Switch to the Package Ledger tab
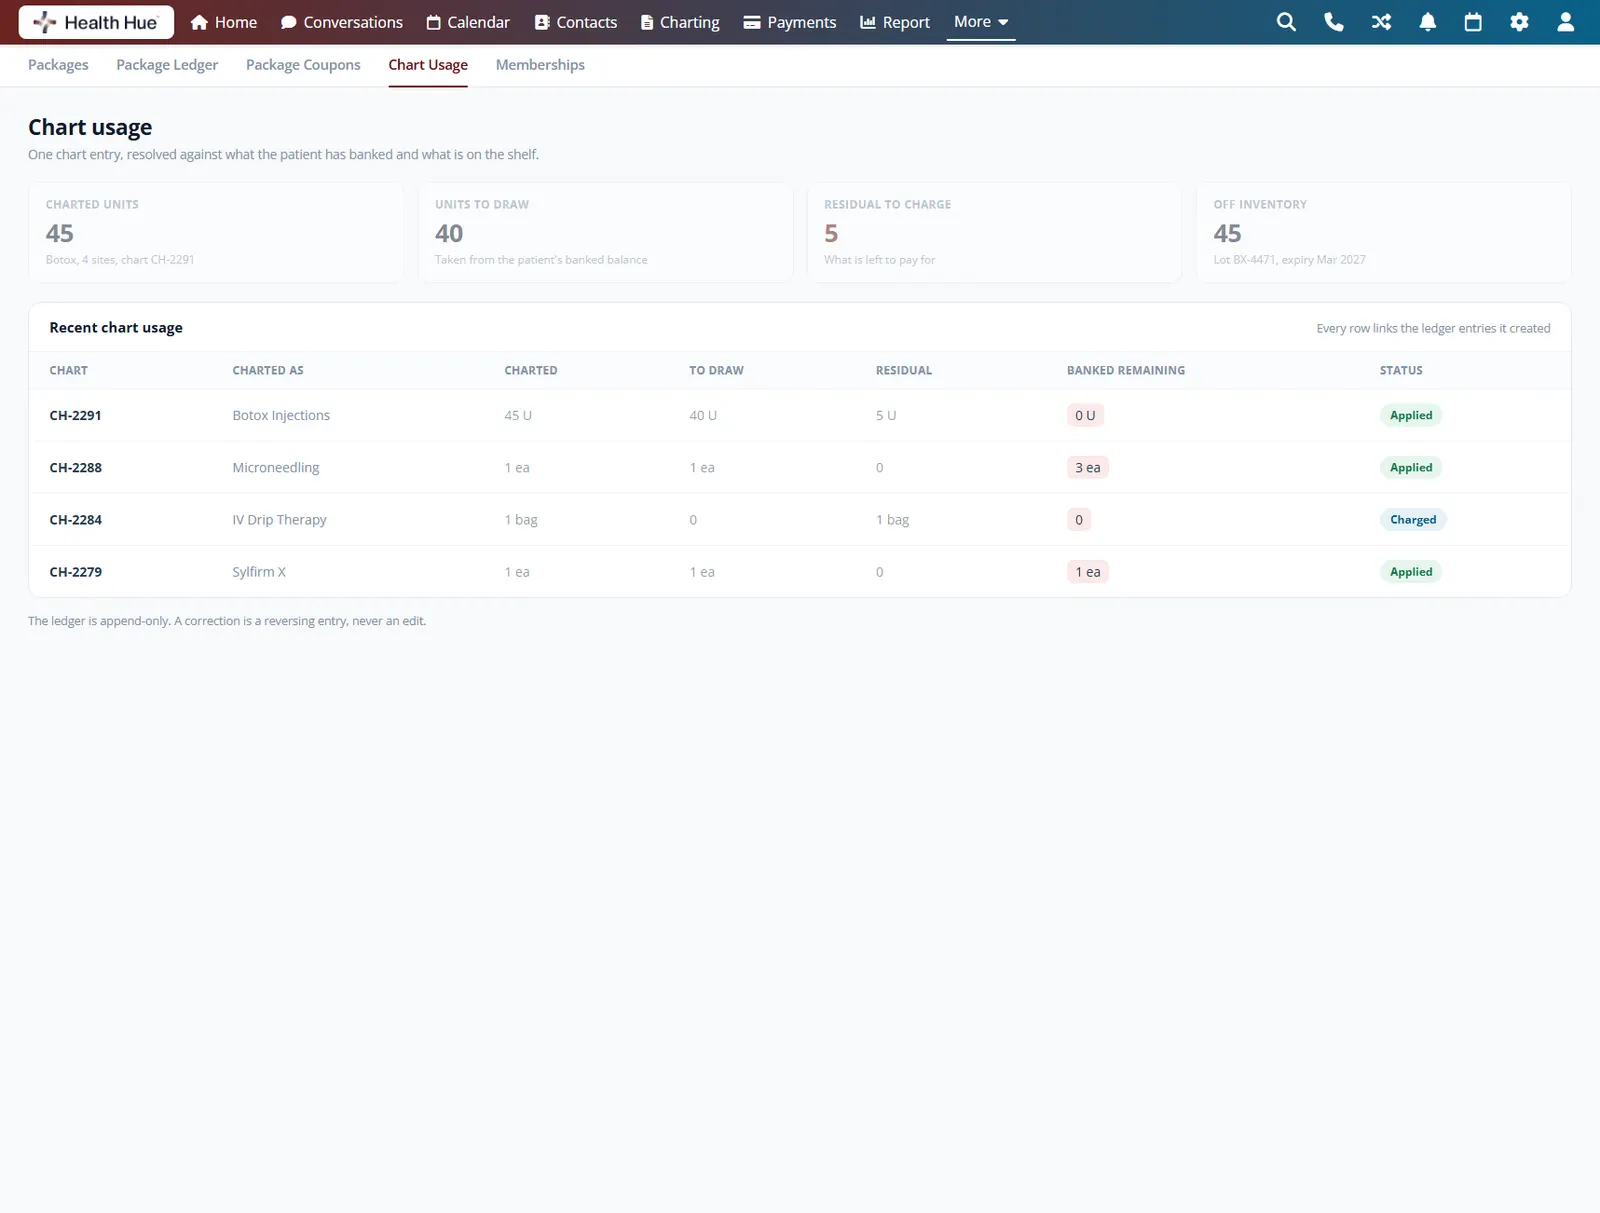Viewport: 1600px width, 1213px height. 167,65
